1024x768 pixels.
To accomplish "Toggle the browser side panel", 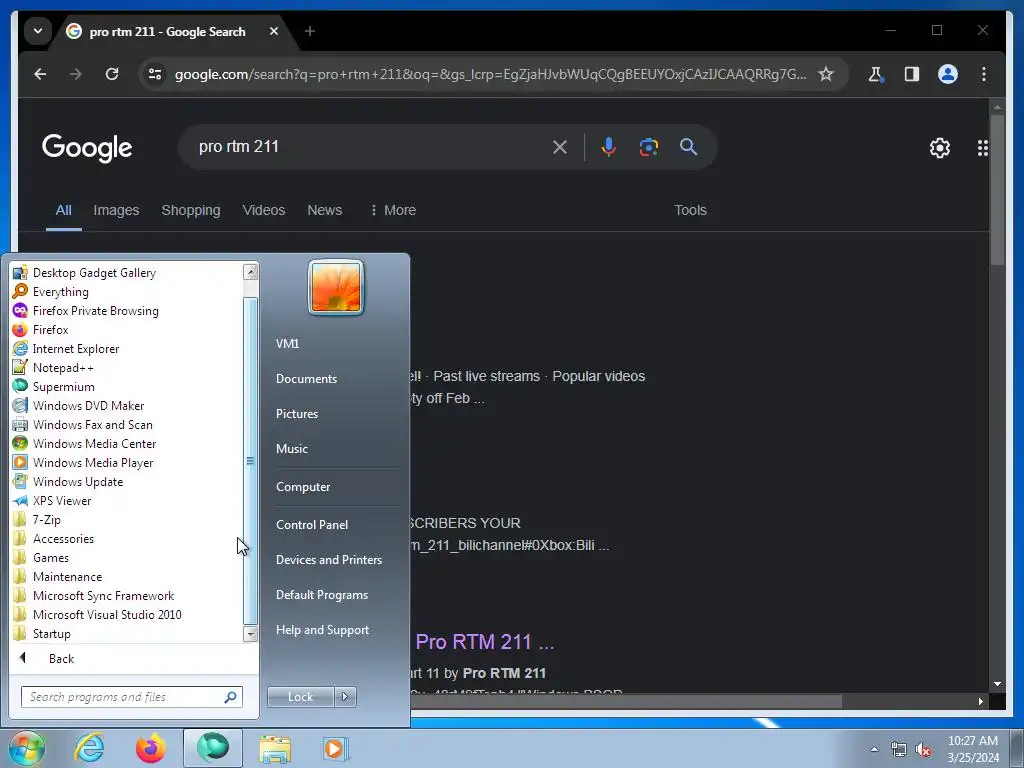I will coord(912,74).
